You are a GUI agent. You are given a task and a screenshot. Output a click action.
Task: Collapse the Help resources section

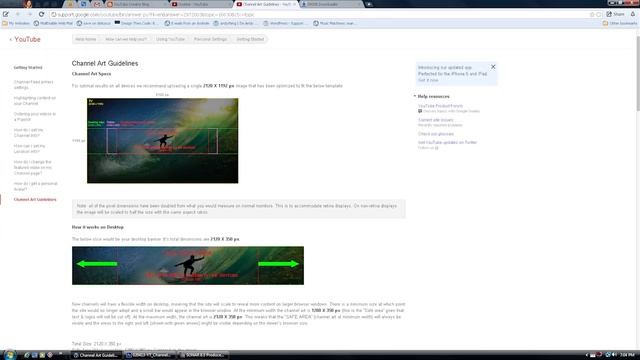pos(431,96)
